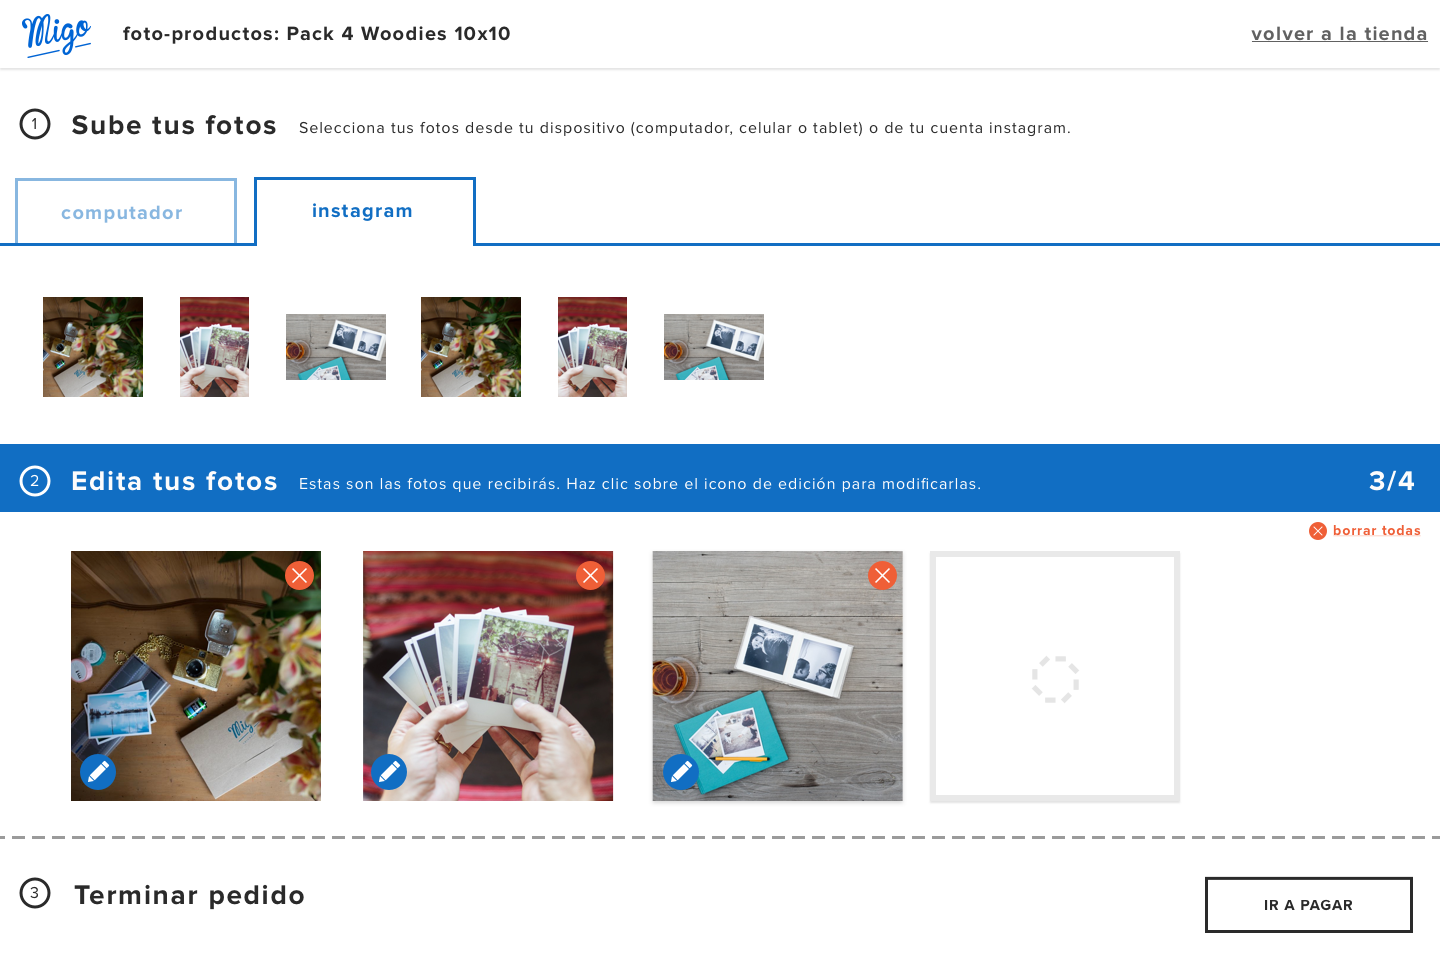The height and width of the screenshot is (965, 1440).
Task: Remove the photo album on wood photo
Action: 881,575
